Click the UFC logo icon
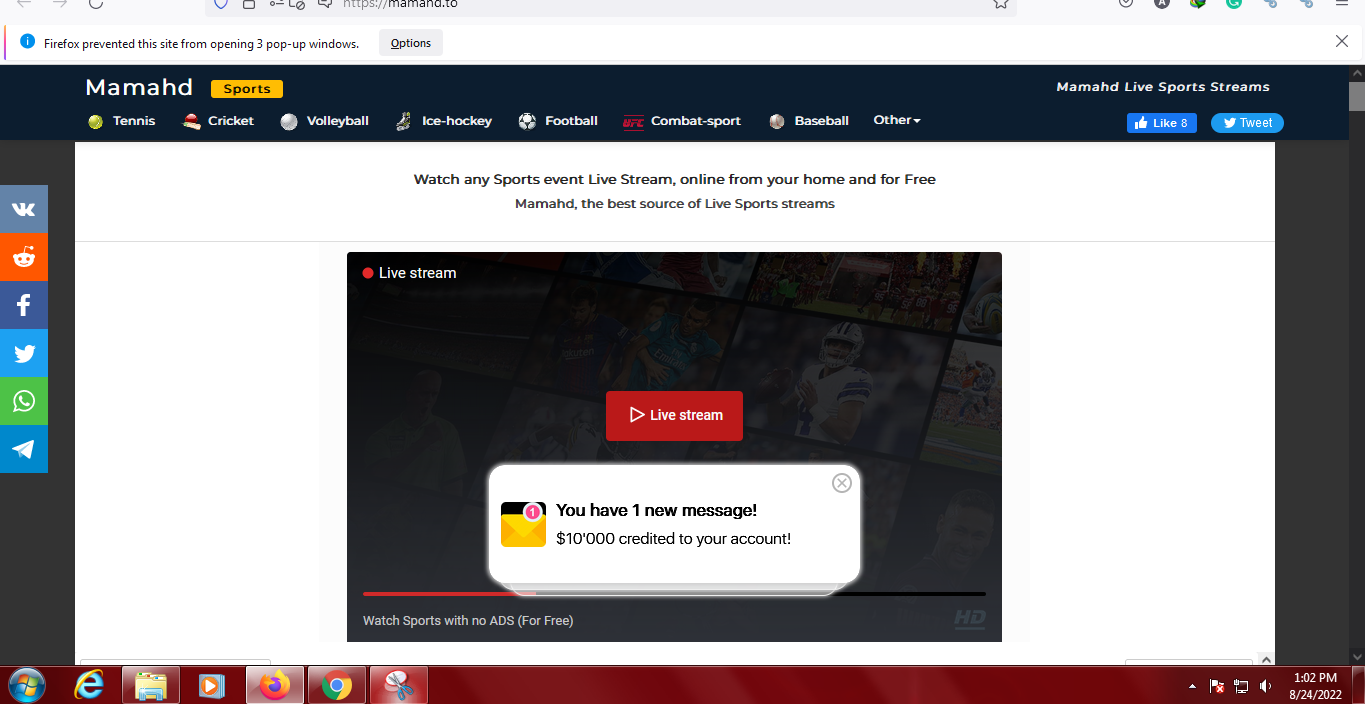 (633, 122)
